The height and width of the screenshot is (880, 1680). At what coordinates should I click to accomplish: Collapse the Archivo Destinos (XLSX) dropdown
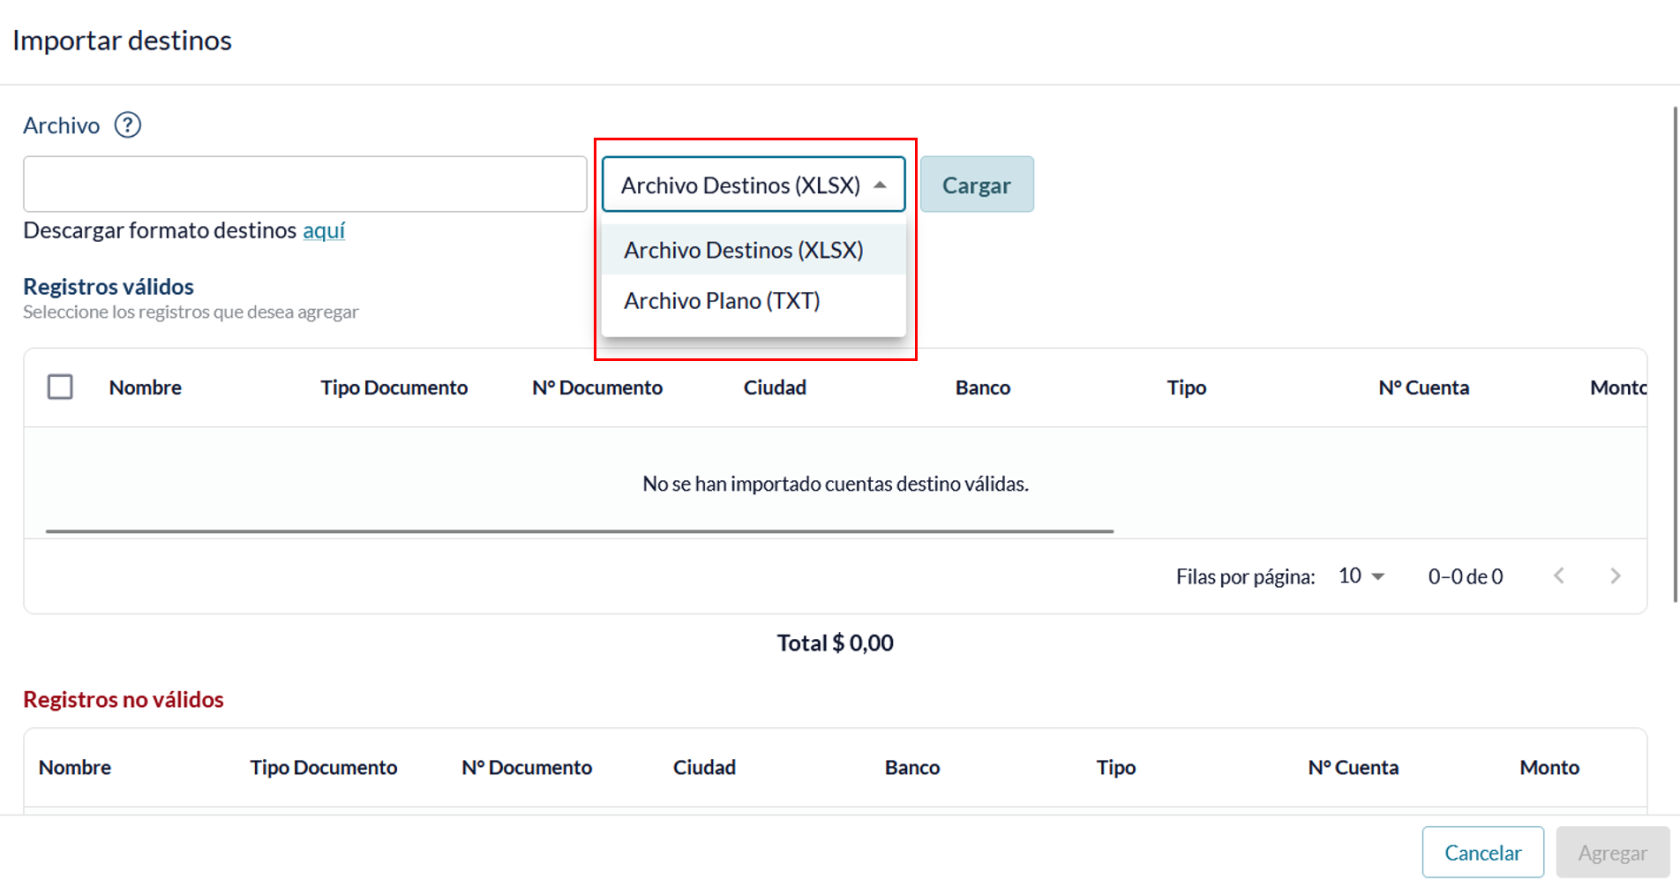click(753, 184)
